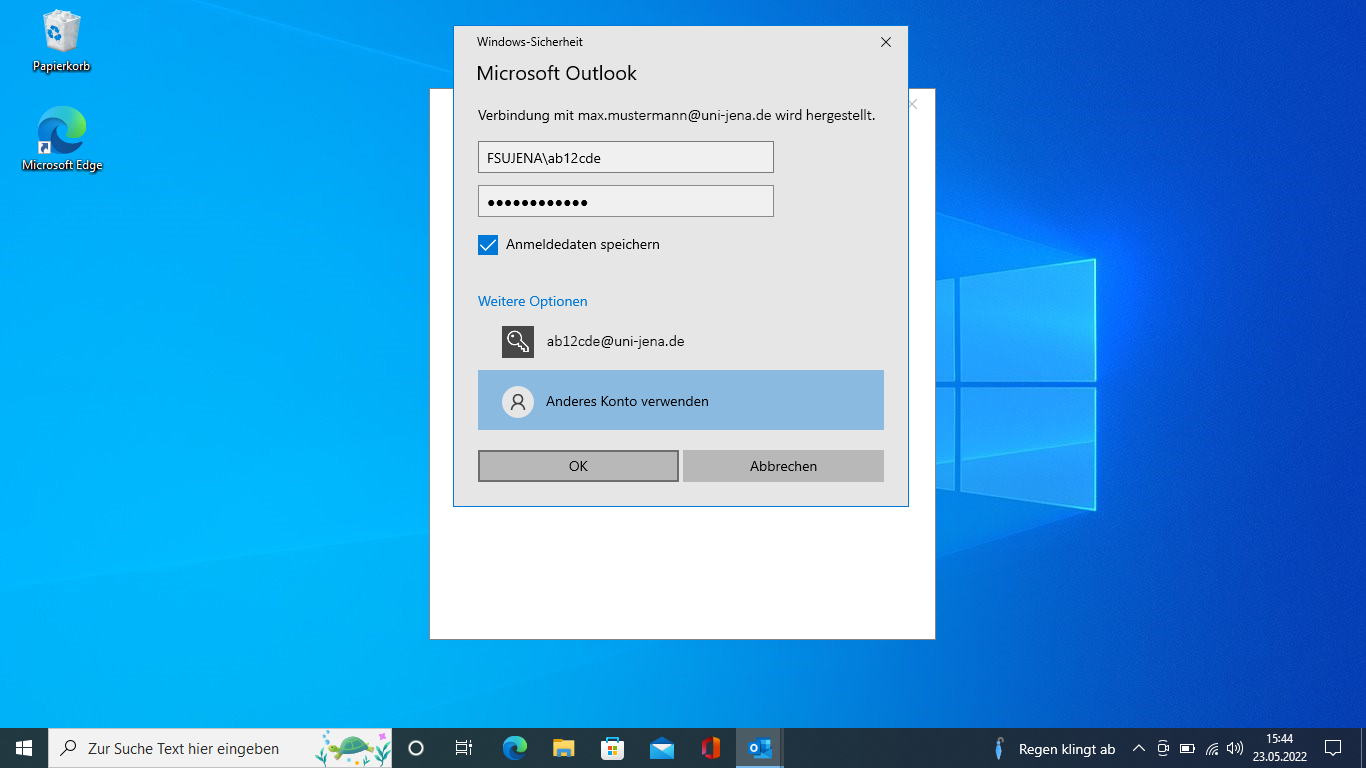Click the turtle search highlight icon

(x=353, y=747)
